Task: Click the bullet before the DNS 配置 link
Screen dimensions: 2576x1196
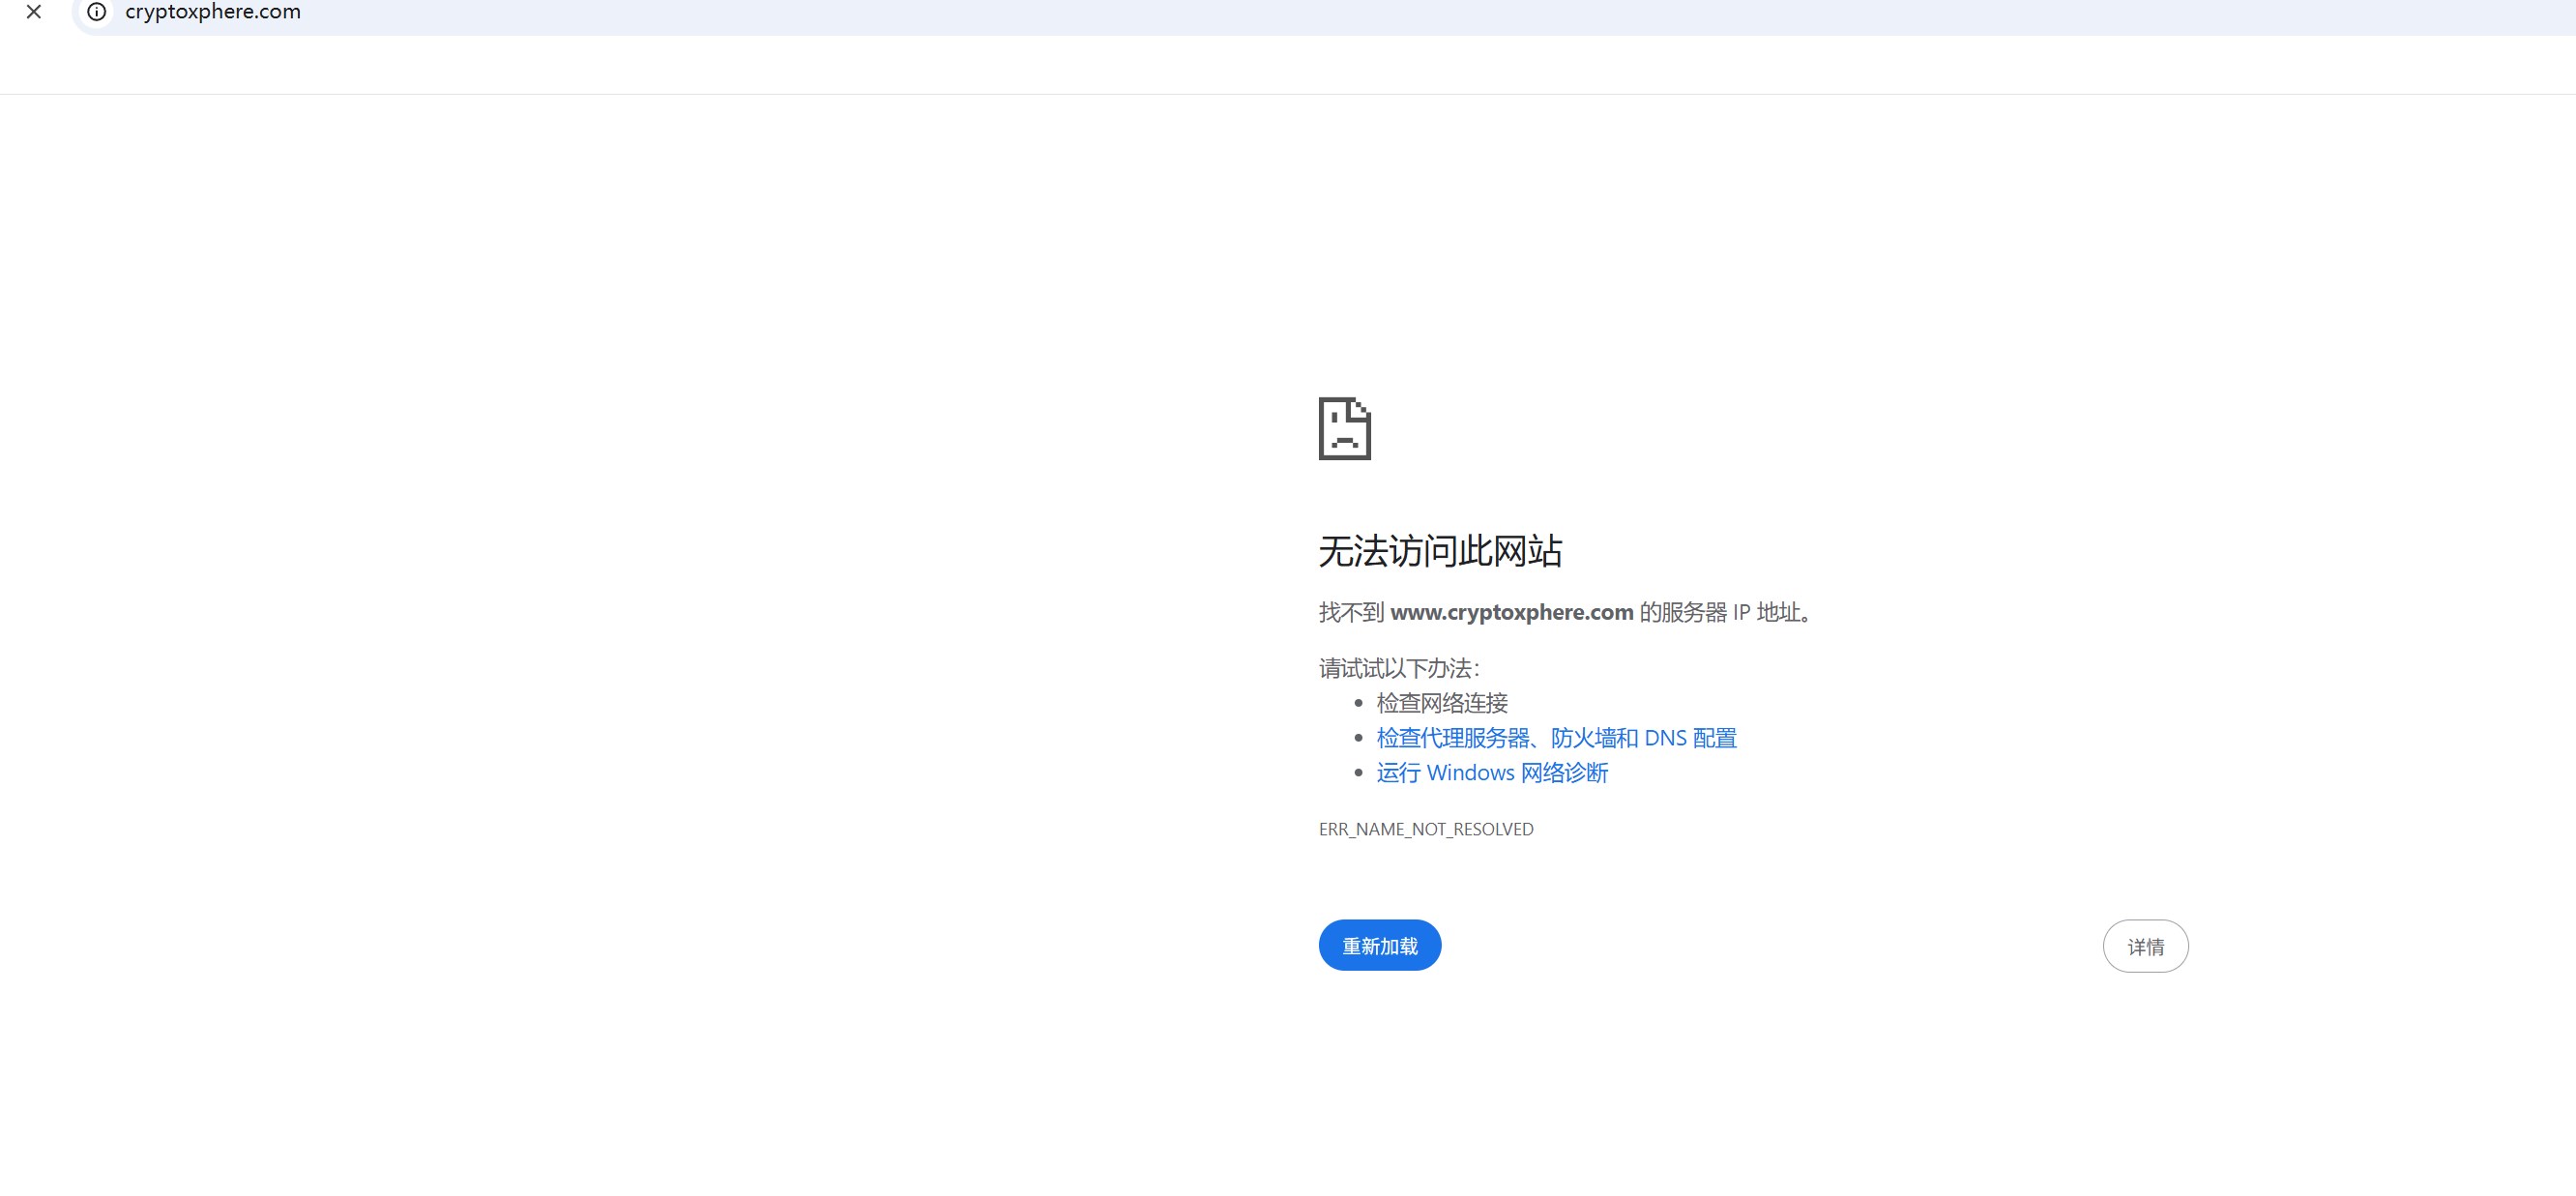Action: [x=1358, y=738]
